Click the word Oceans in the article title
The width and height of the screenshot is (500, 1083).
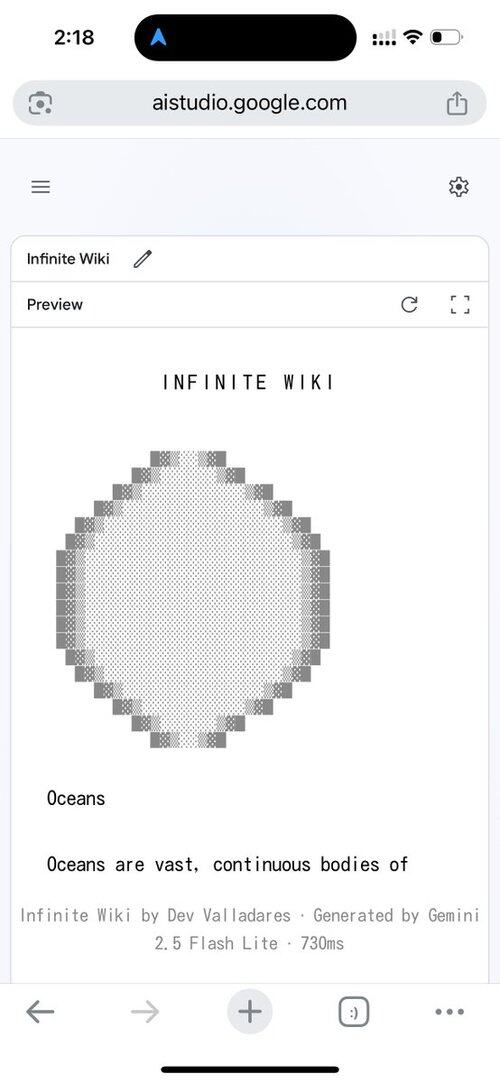76,798
